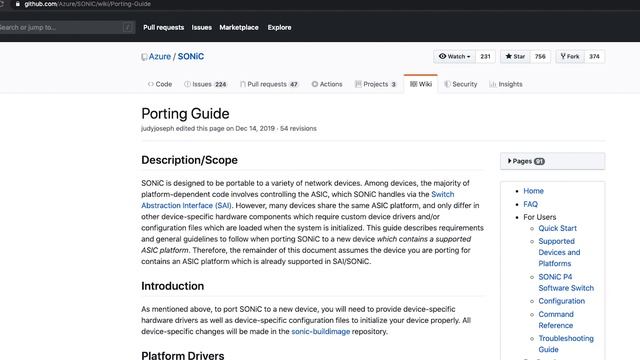Open the Watch dropdown button
640x360 pixels.
pos(454,56)
